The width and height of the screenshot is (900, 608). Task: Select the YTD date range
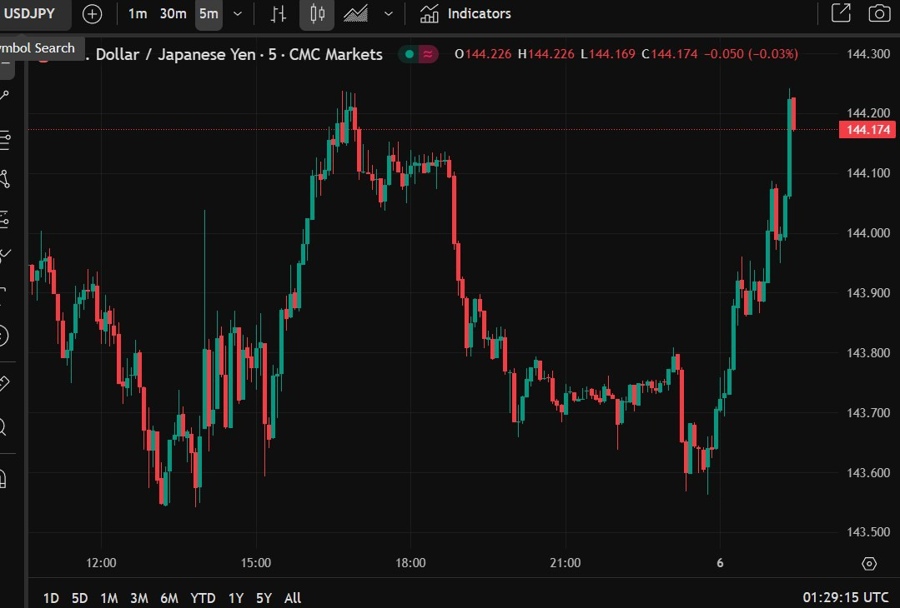203,598
